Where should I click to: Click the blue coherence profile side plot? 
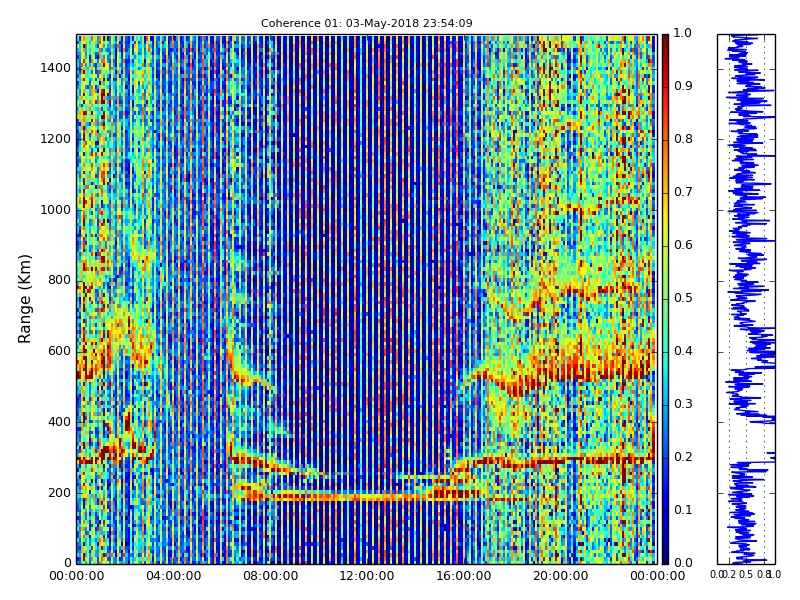(745, 300)
